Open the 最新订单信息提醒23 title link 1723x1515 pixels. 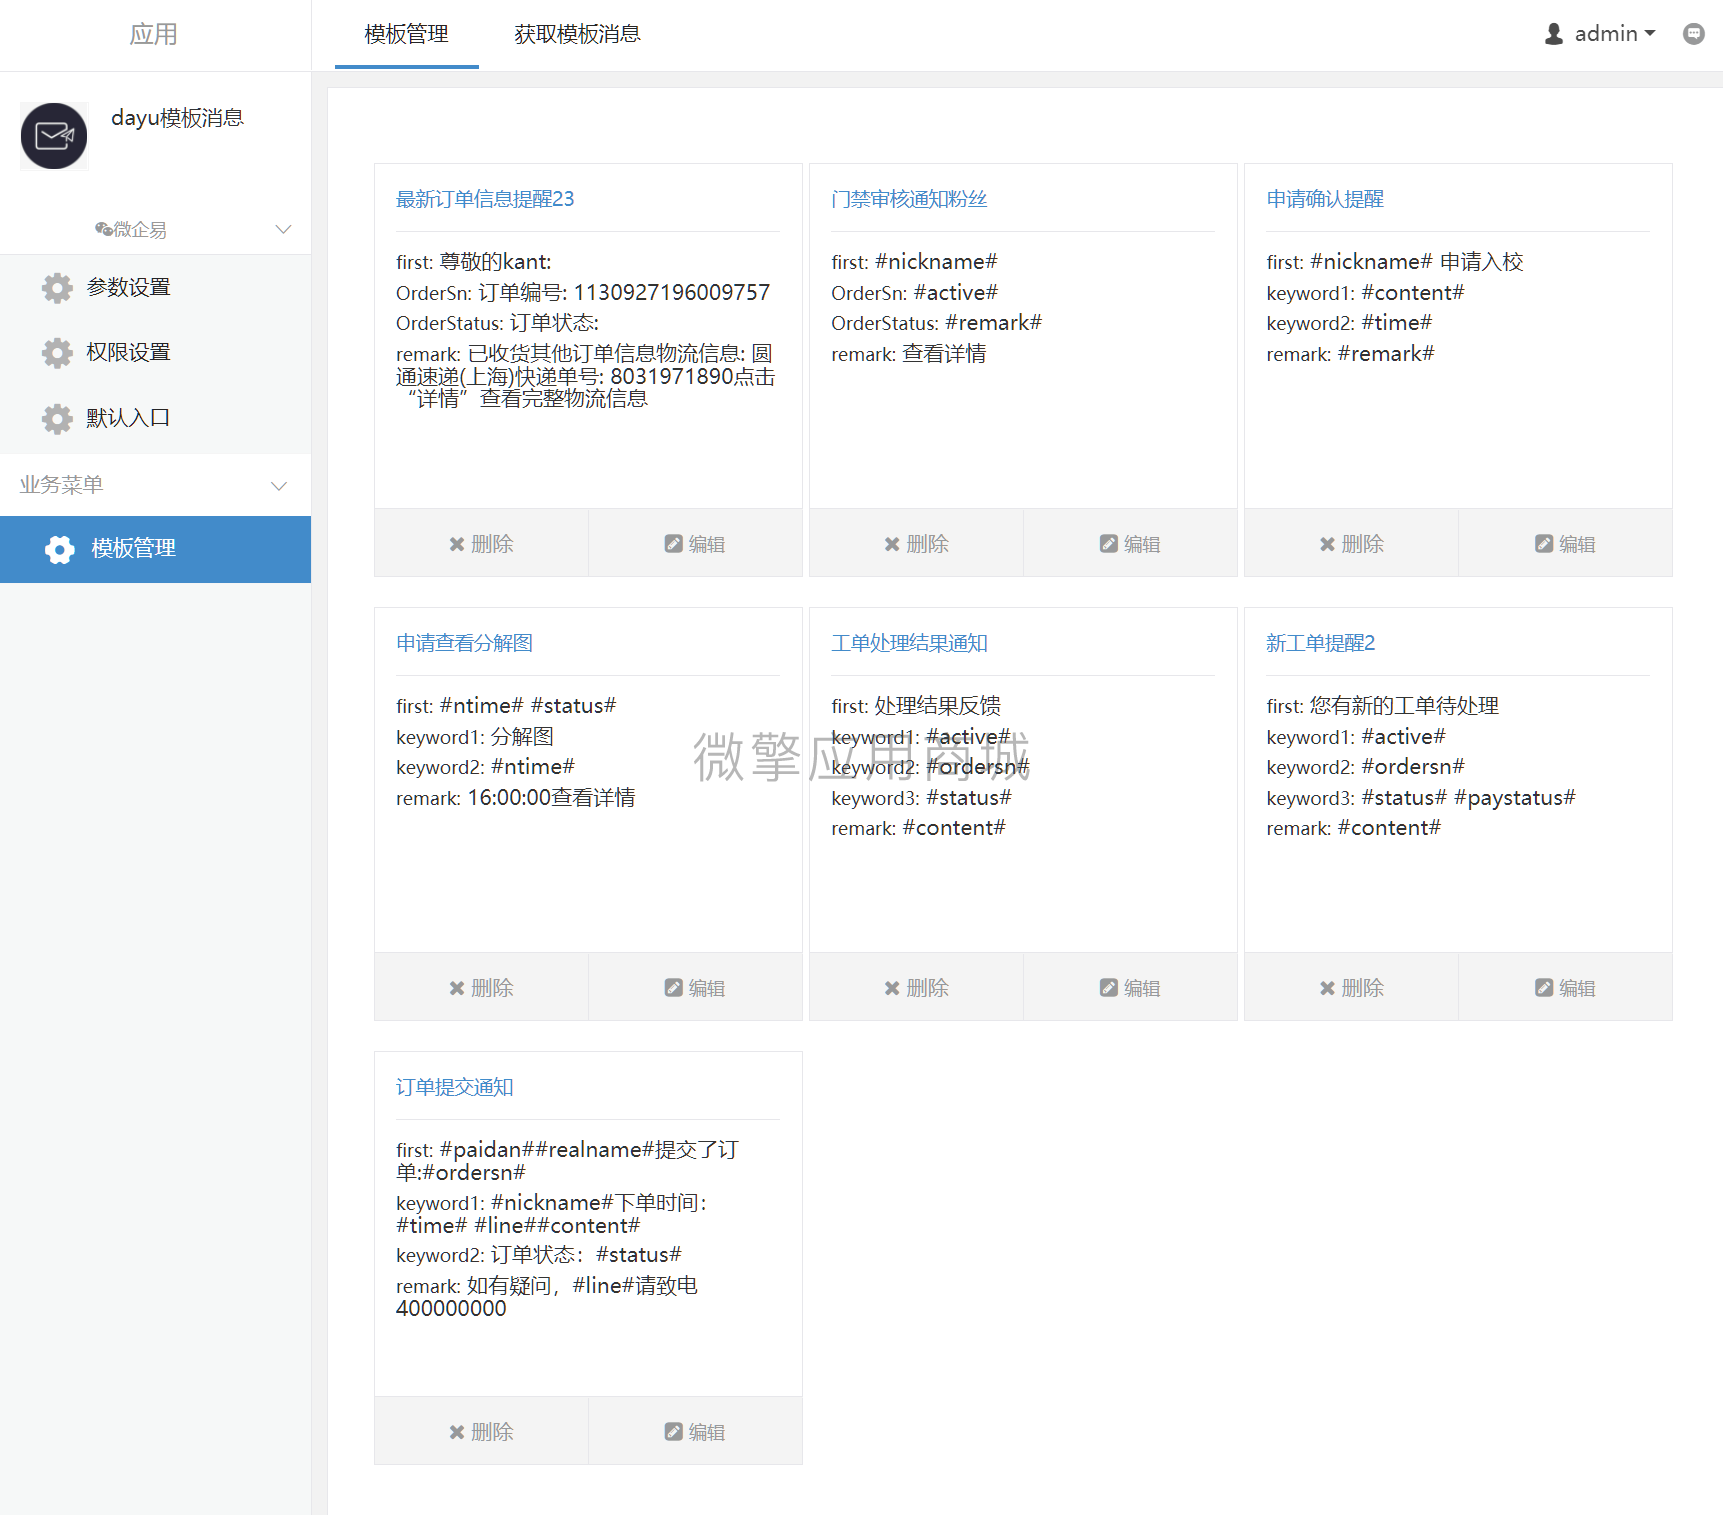(x=485, y=199)
